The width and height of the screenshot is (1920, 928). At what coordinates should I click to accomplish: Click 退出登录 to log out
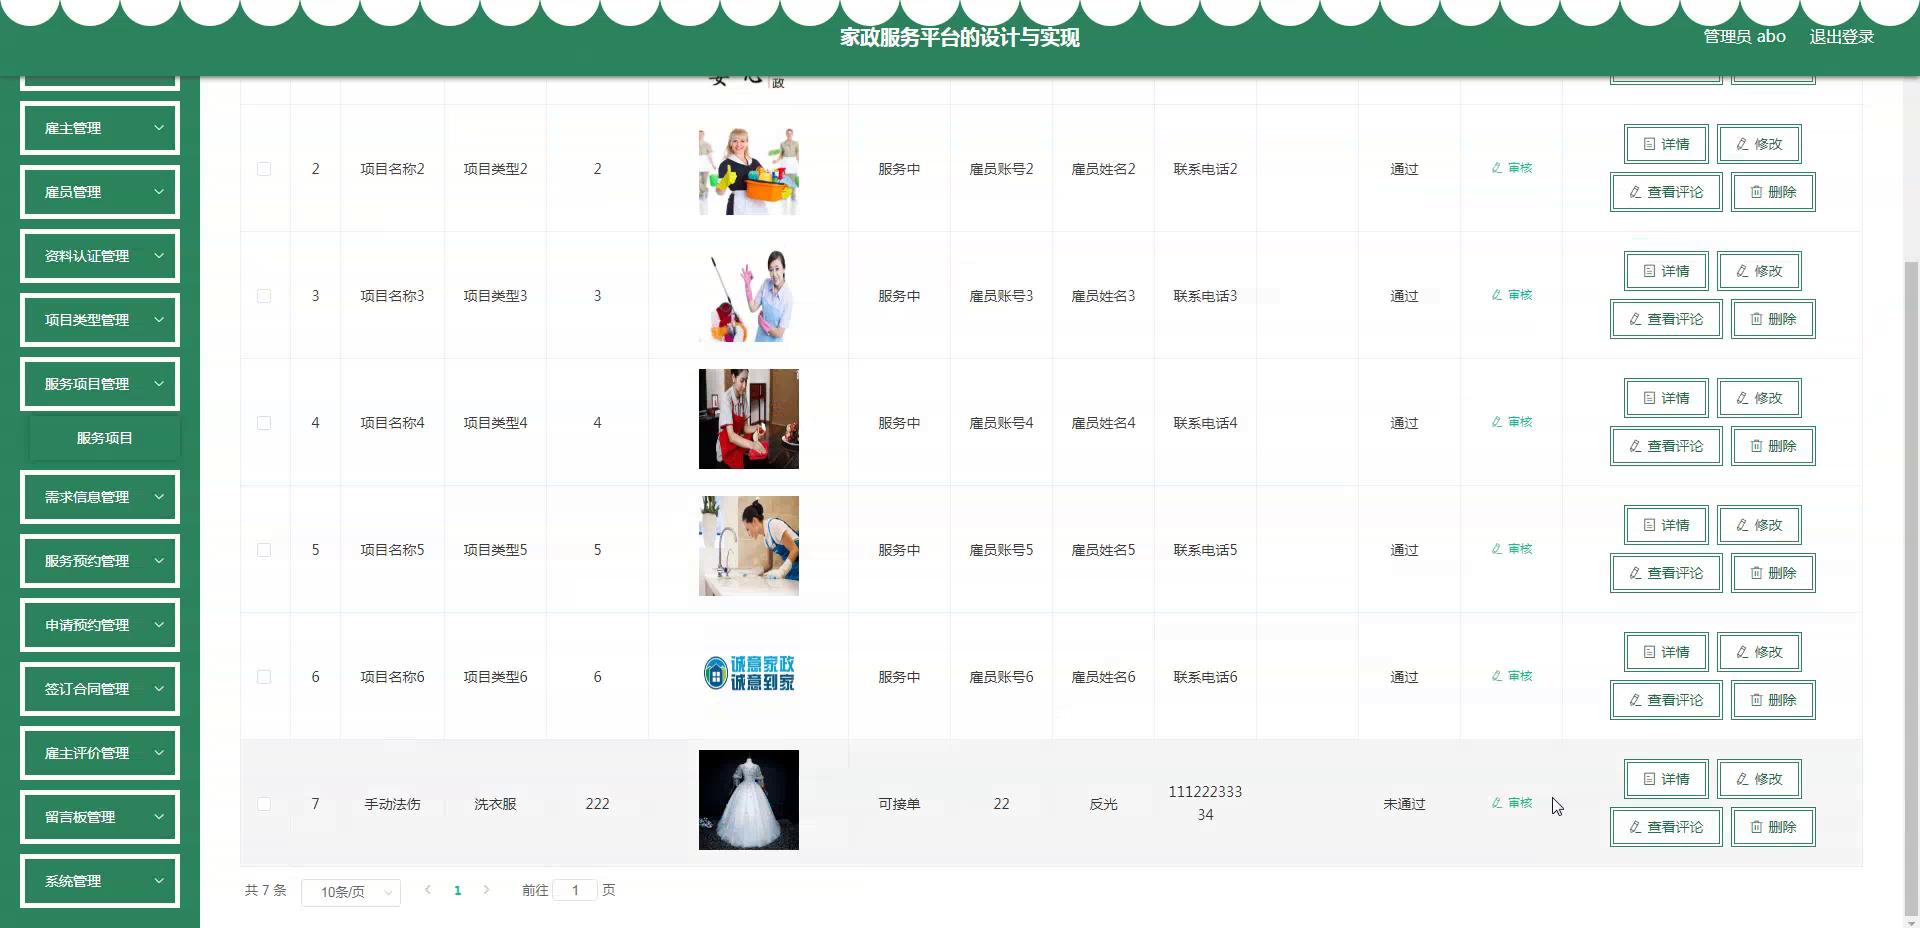pos(1841,37)
